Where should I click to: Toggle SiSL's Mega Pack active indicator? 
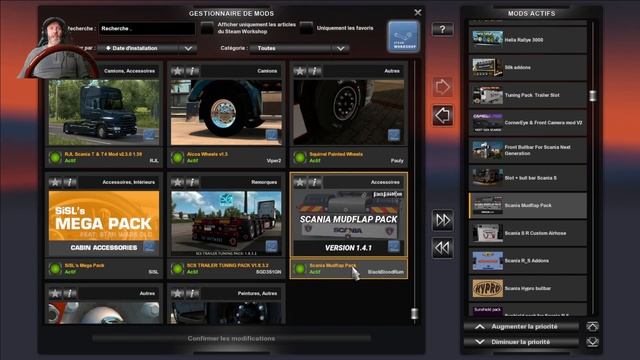coord(55,269)
